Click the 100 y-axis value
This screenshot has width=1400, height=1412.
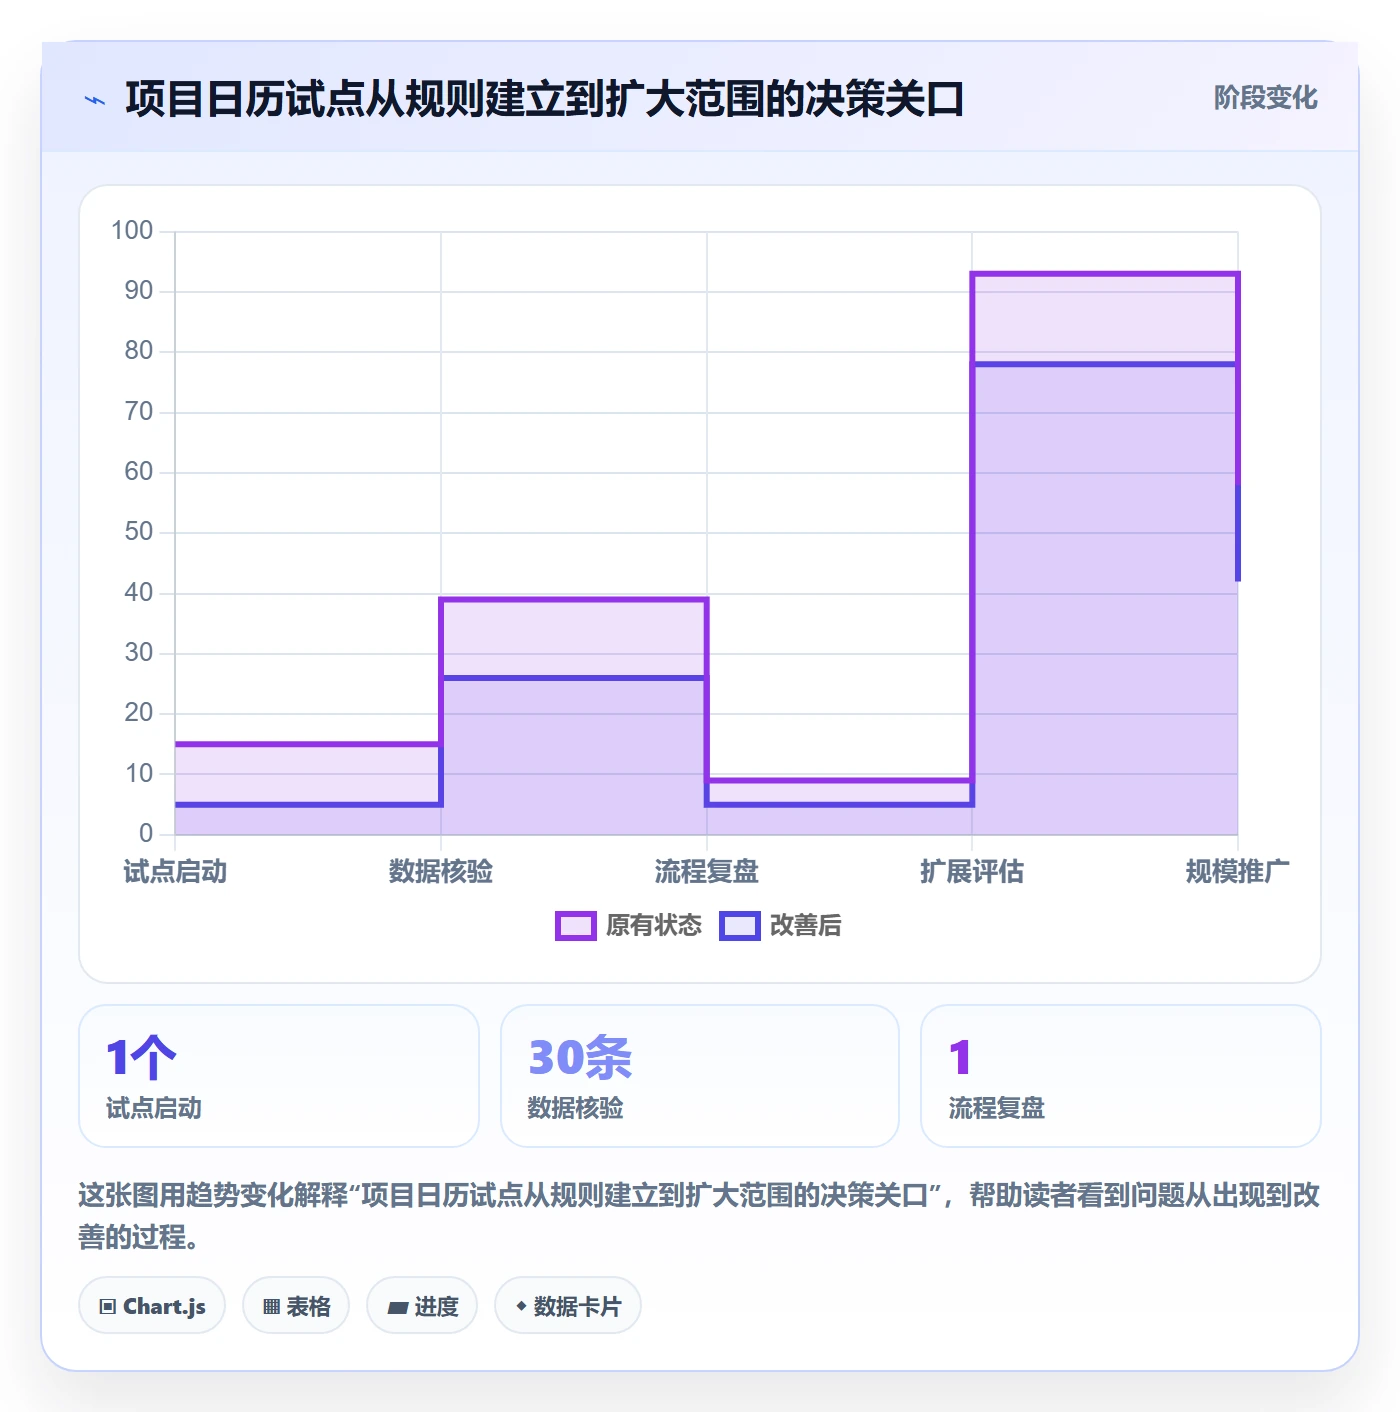tap(132, 231)
